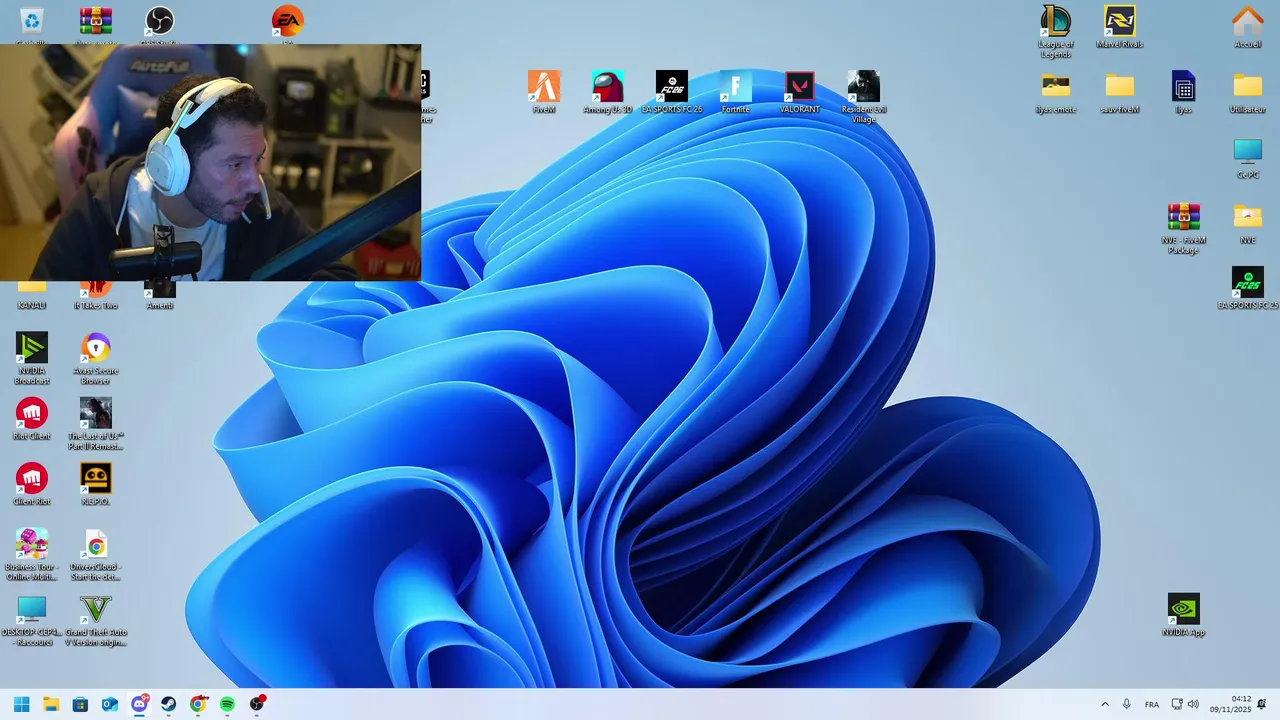Open NVIDIA Broadcast shortcut
The image size is (1280, 720).
tap(32, 358)
